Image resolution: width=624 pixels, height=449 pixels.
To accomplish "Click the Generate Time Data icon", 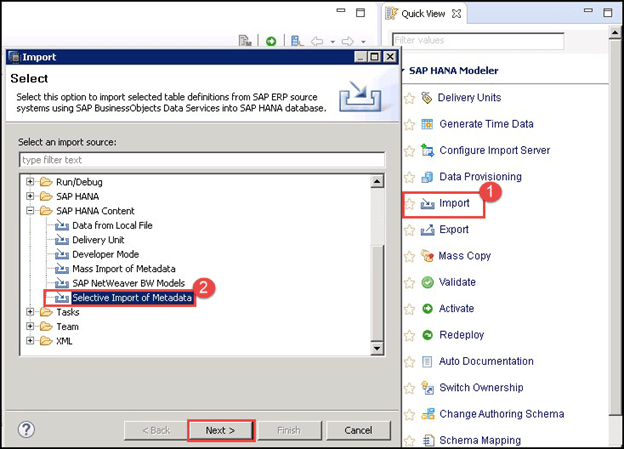I will point(428,124).
